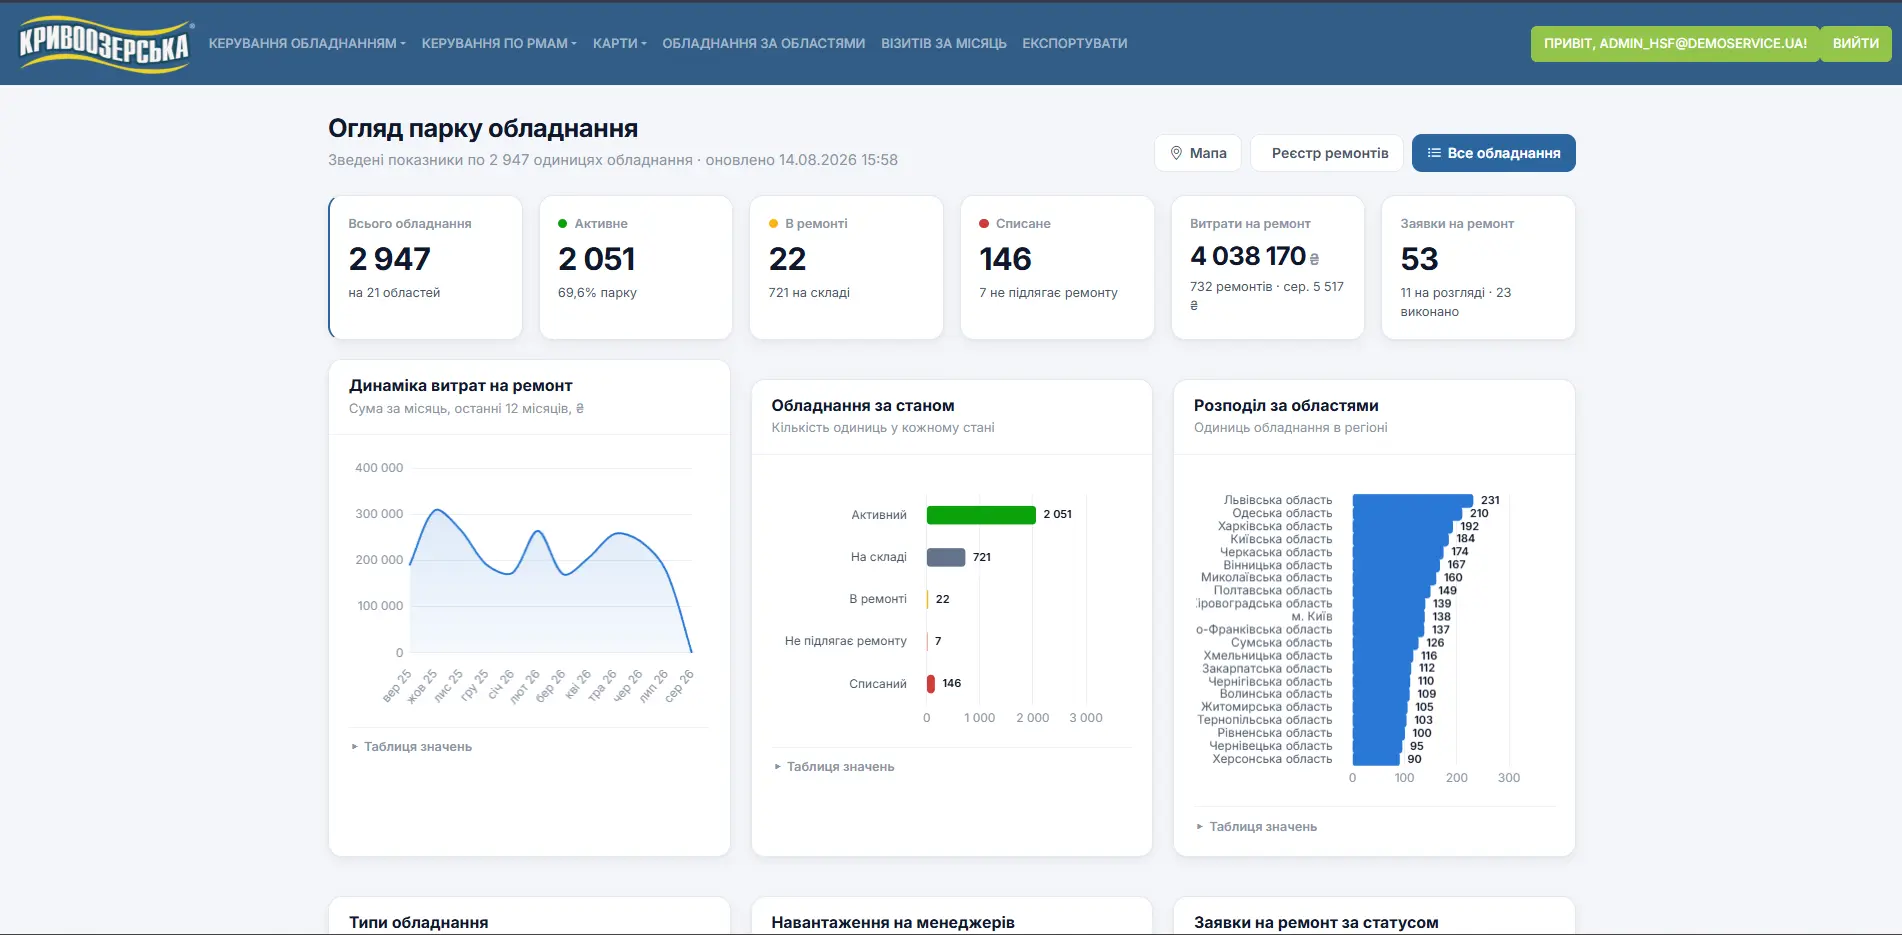This screenshot has width=1902, height=935.
Task: Click Херсонська область label
Action: [1272, 759]
